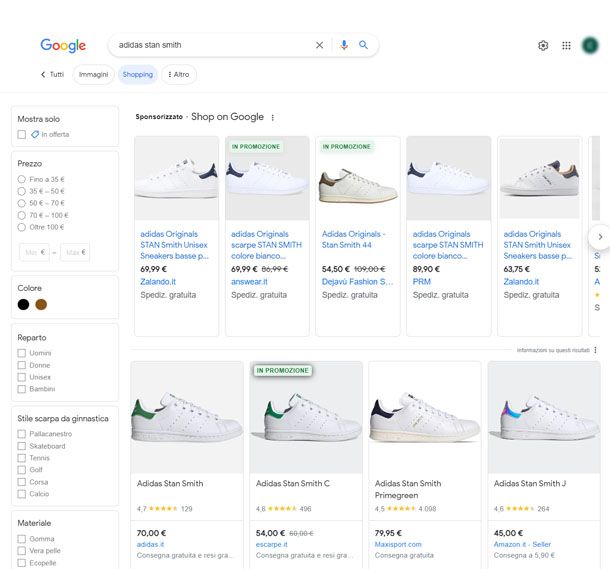Open the account profile avatar
The image size is (610, 569).
[590, 46]
